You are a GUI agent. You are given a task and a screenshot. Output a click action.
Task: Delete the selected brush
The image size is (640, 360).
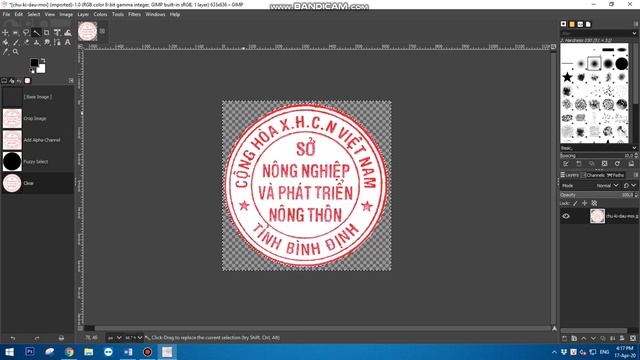click(x=604, y=164)
